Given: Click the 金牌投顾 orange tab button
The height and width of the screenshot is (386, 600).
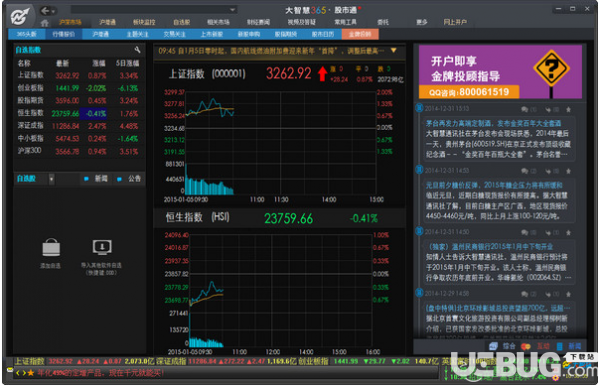Looking at the screenshot, I should pos(359,34).
